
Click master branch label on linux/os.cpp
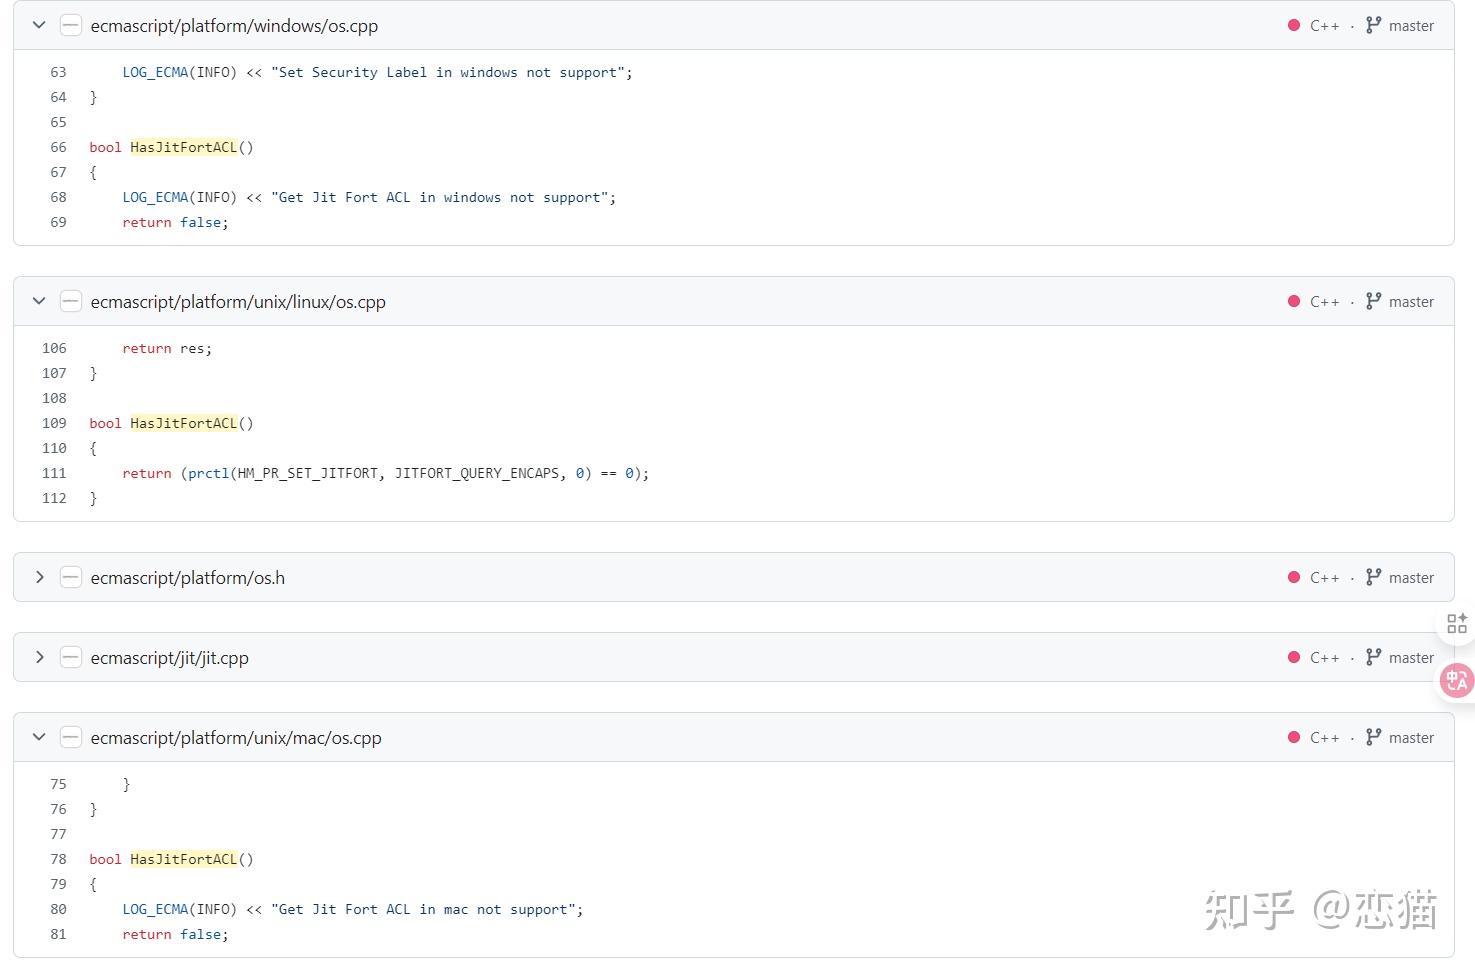coord(1411,302)
